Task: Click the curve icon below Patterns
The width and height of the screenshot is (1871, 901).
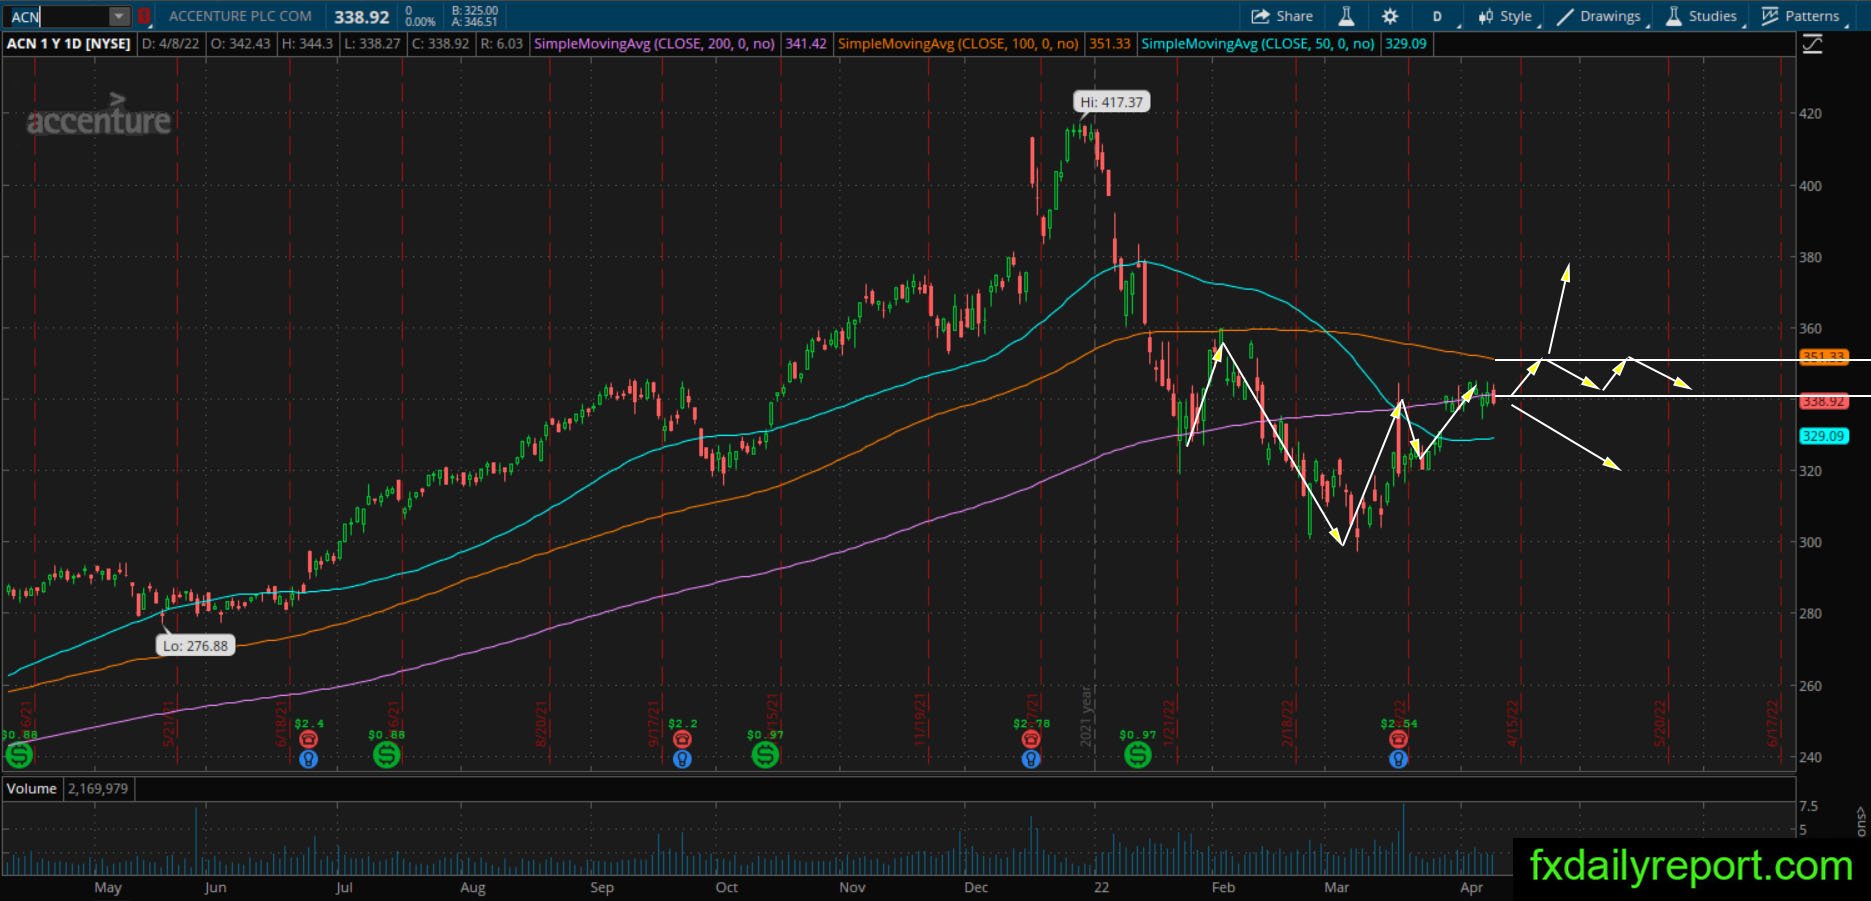Action: tap(1812, 44)
